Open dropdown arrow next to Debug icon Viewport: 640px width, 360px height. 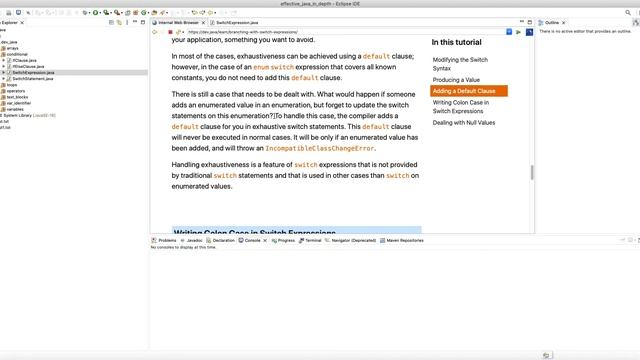89,13
